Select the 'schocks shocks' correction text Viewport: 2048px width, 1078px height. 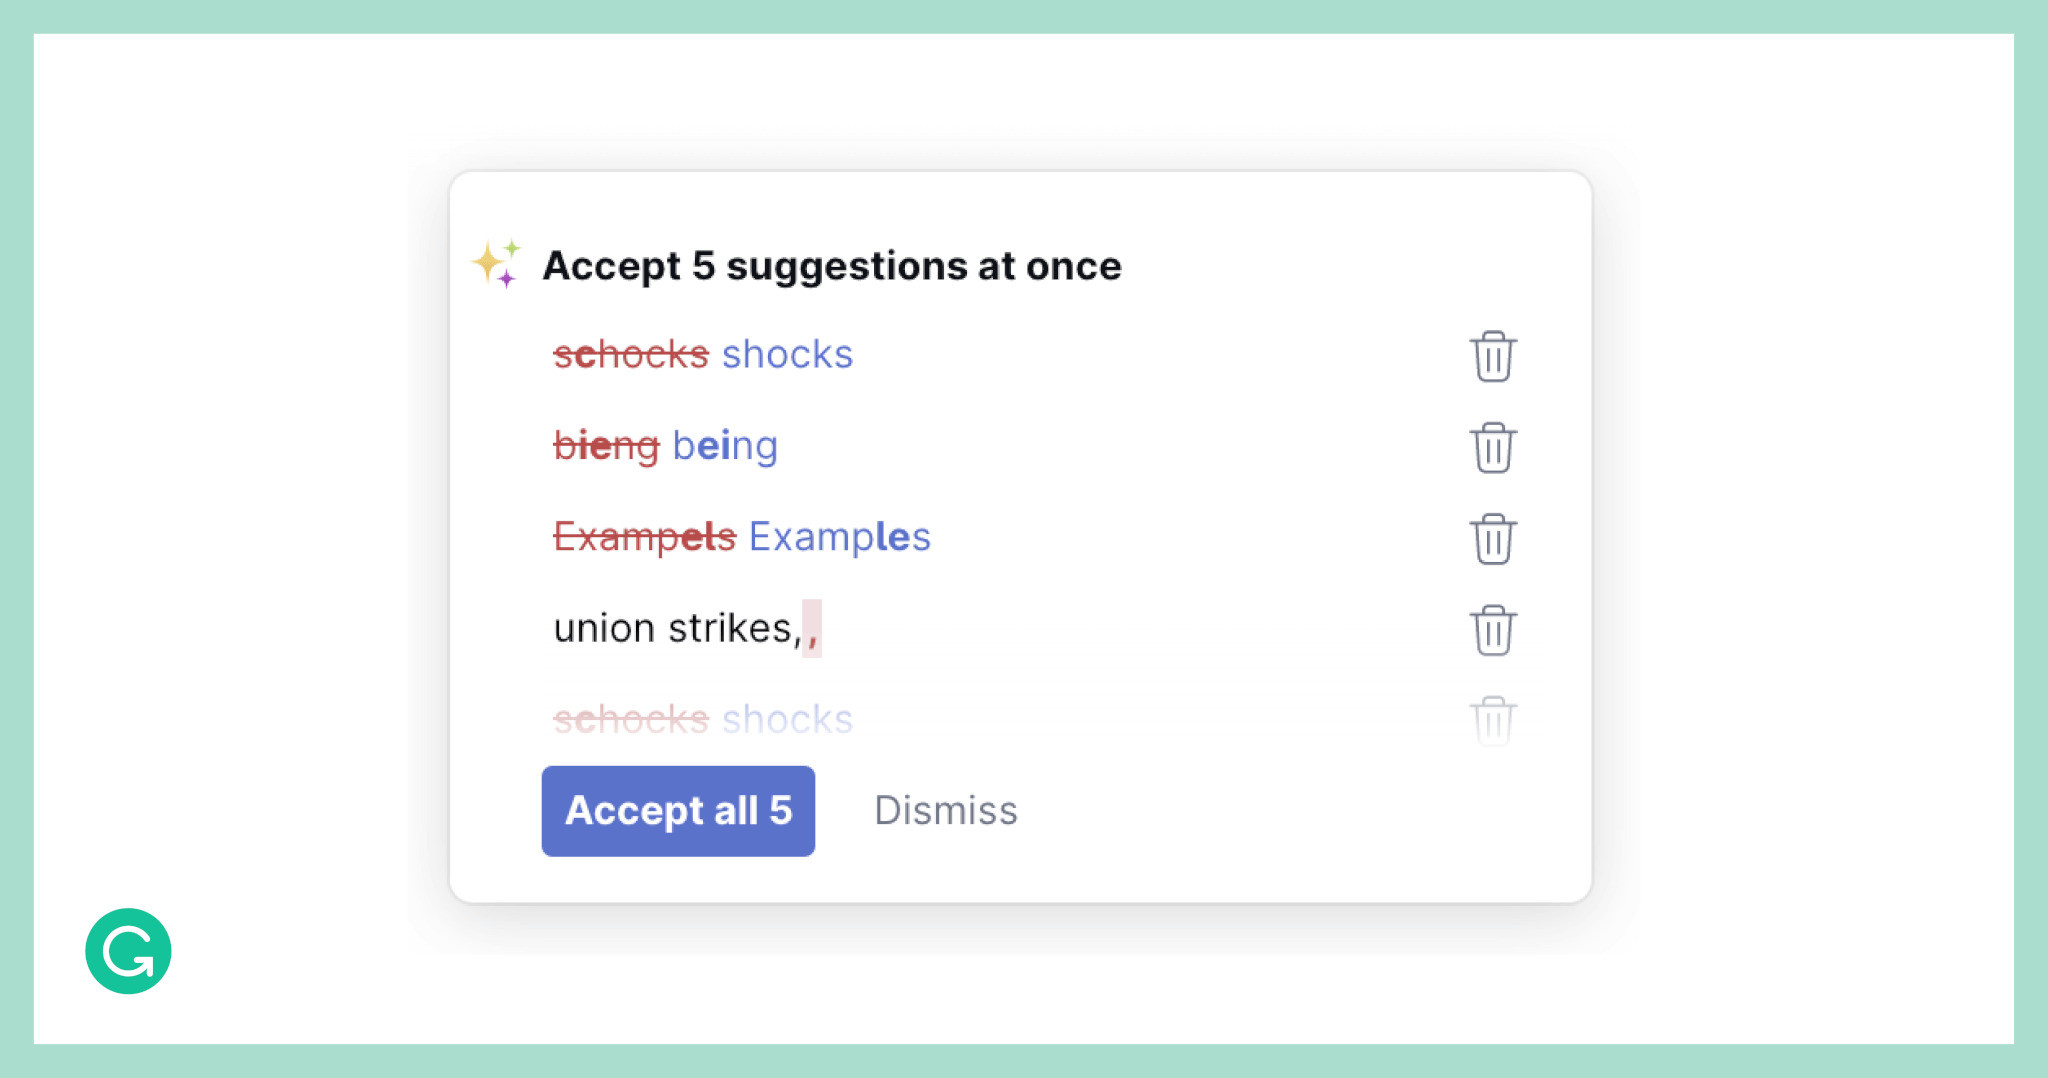tap(703, 354)
